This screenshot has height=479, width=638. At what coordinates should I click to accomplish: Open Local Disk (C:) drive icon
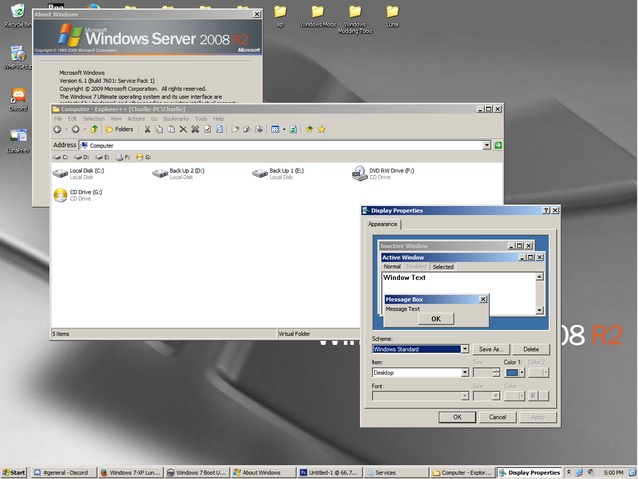(x=61, y=174)
